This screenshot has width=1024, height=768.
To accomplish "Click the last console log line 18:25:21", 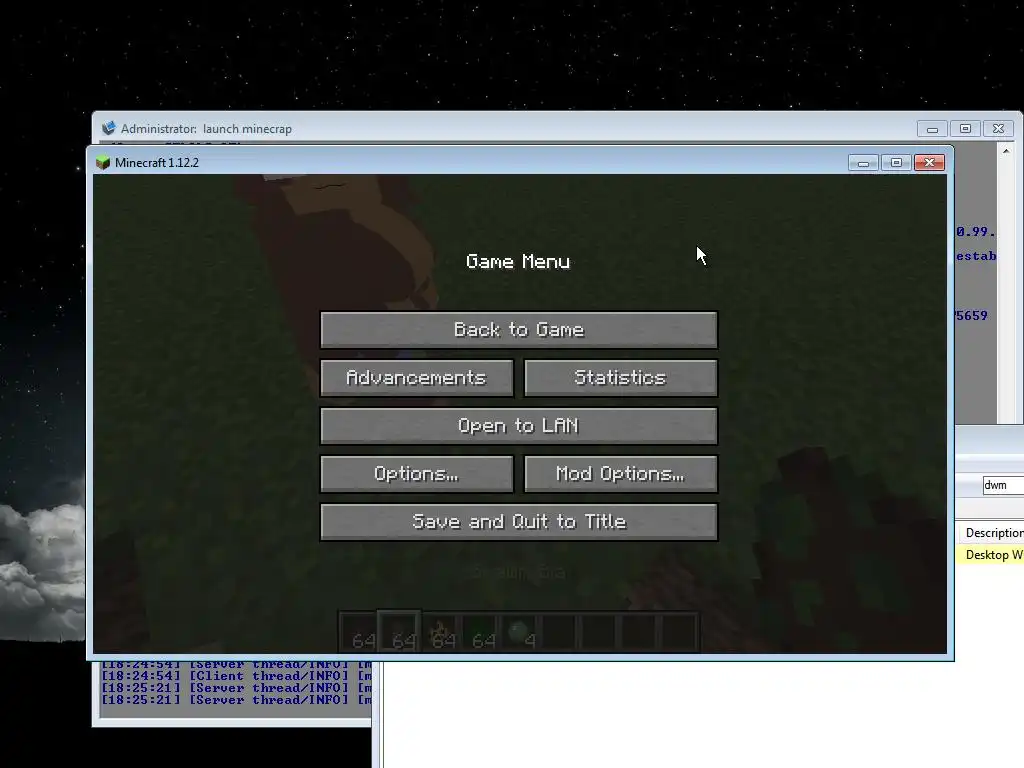I will click(x=236, y=699).
